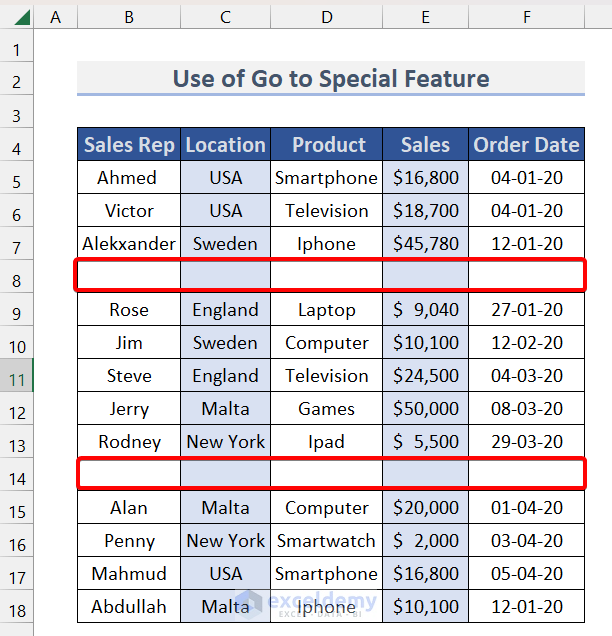This screenshot has height=636, width=612.
Task: Select the cell containing "Alekxander"
Action: coord(129,244)
